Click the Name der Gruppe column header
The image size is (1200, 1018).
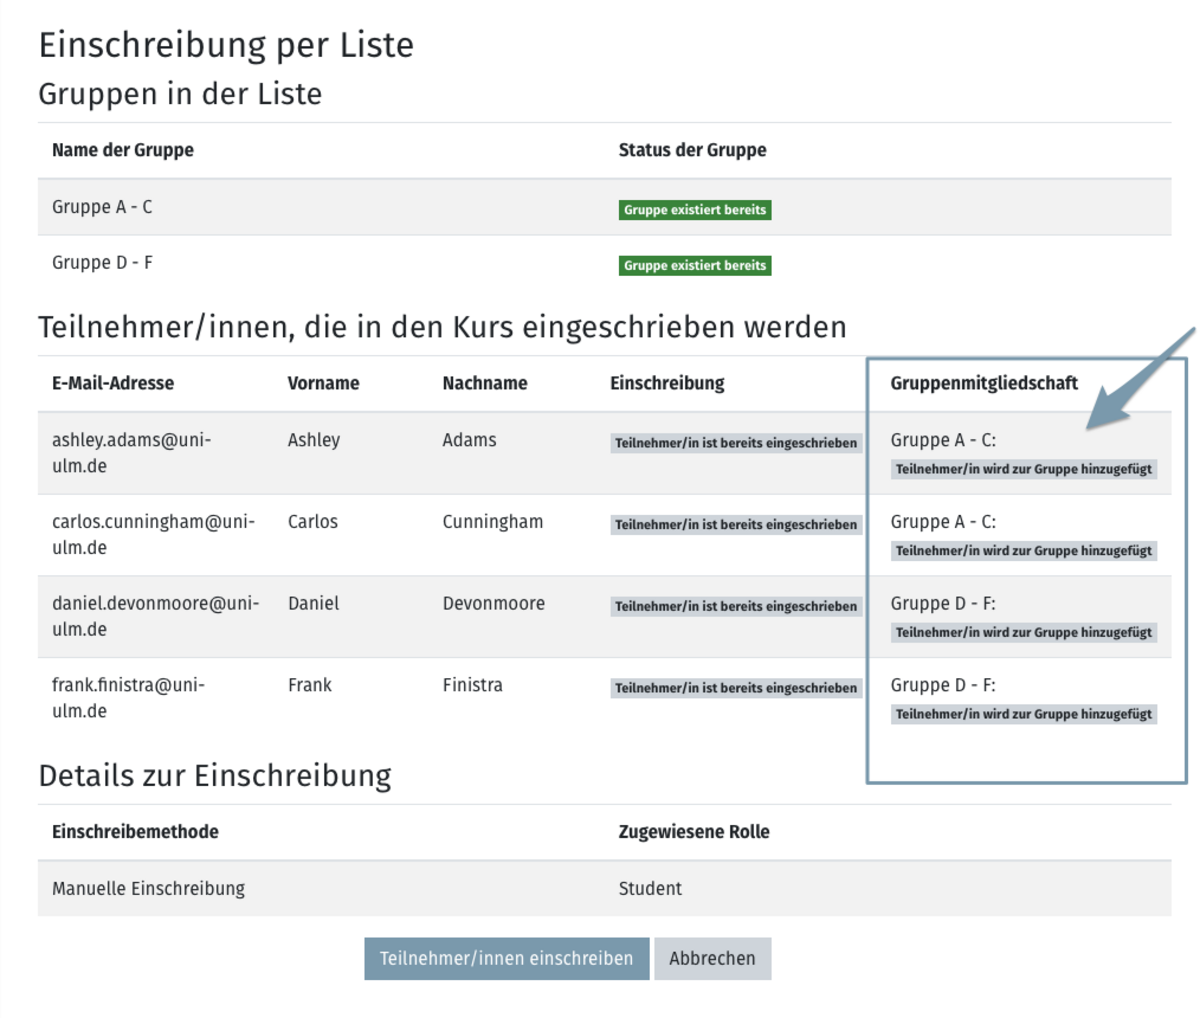tap(123, 150)
